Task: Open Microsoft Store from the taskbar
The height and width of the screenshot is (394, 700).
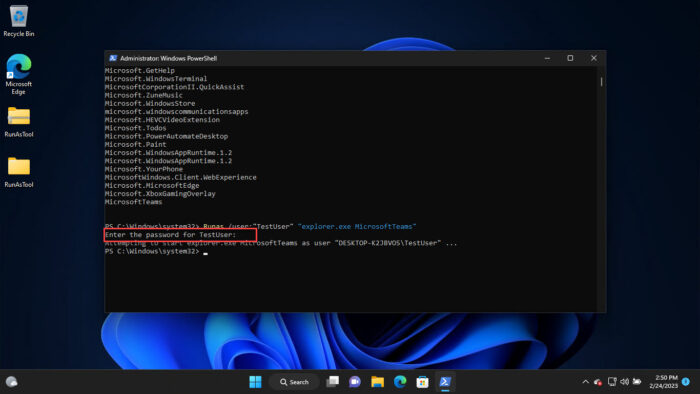Action: point(422,382)
